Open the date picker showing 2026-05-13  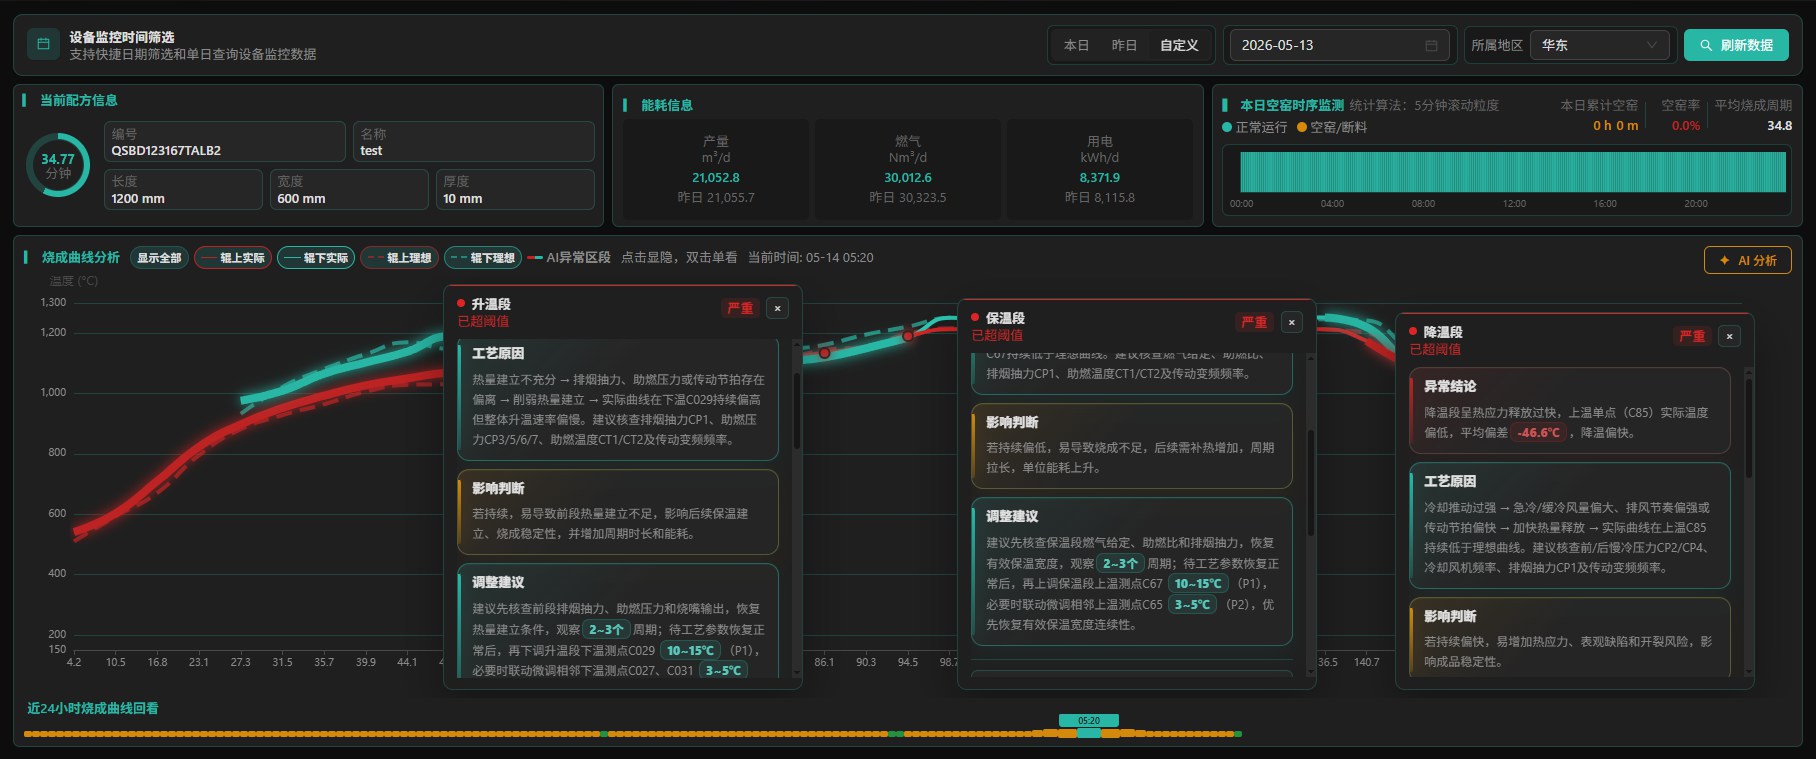tap(1339, 45)
